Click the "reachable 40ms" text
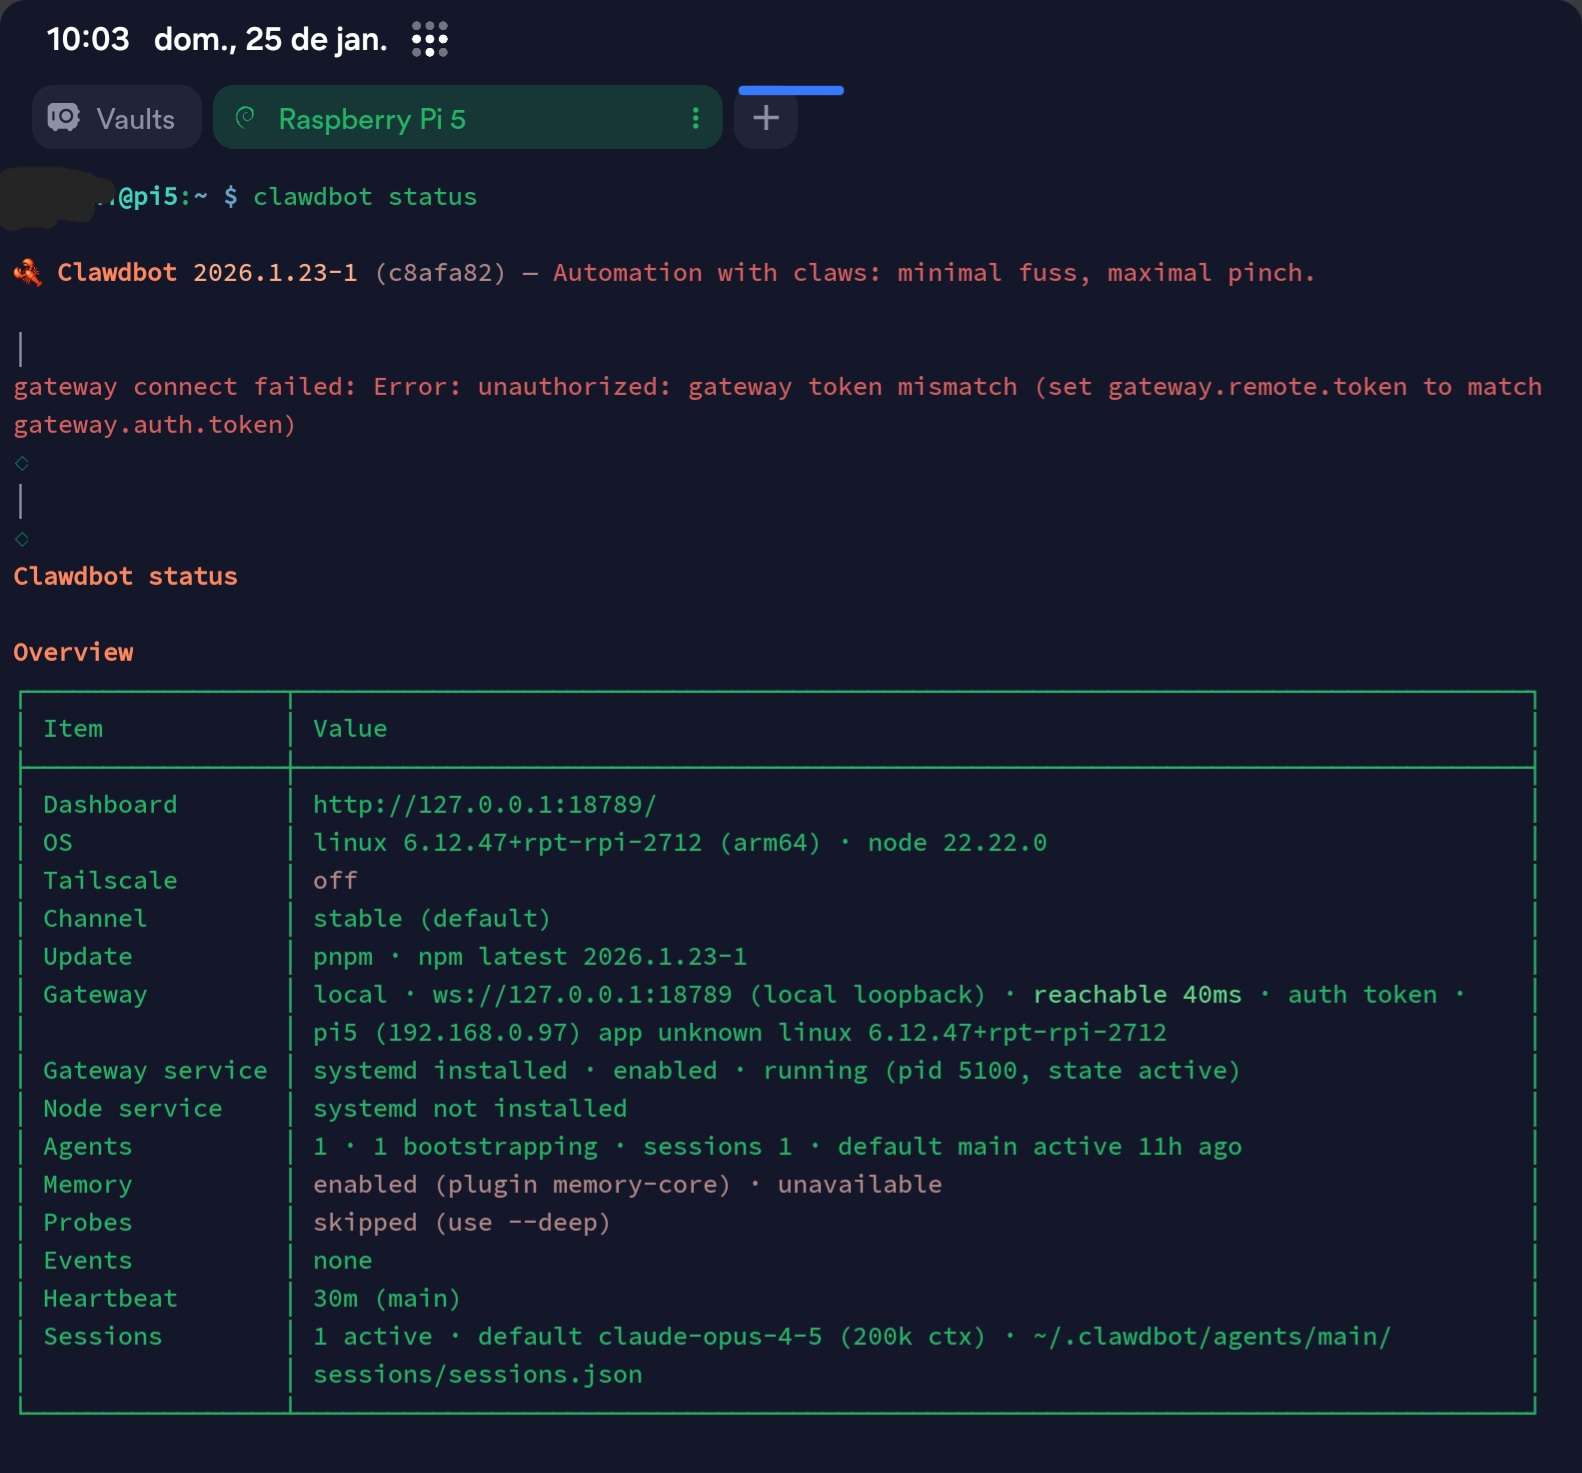The height and width of the screenshot is (1473, 1582). click(1137, 995)
